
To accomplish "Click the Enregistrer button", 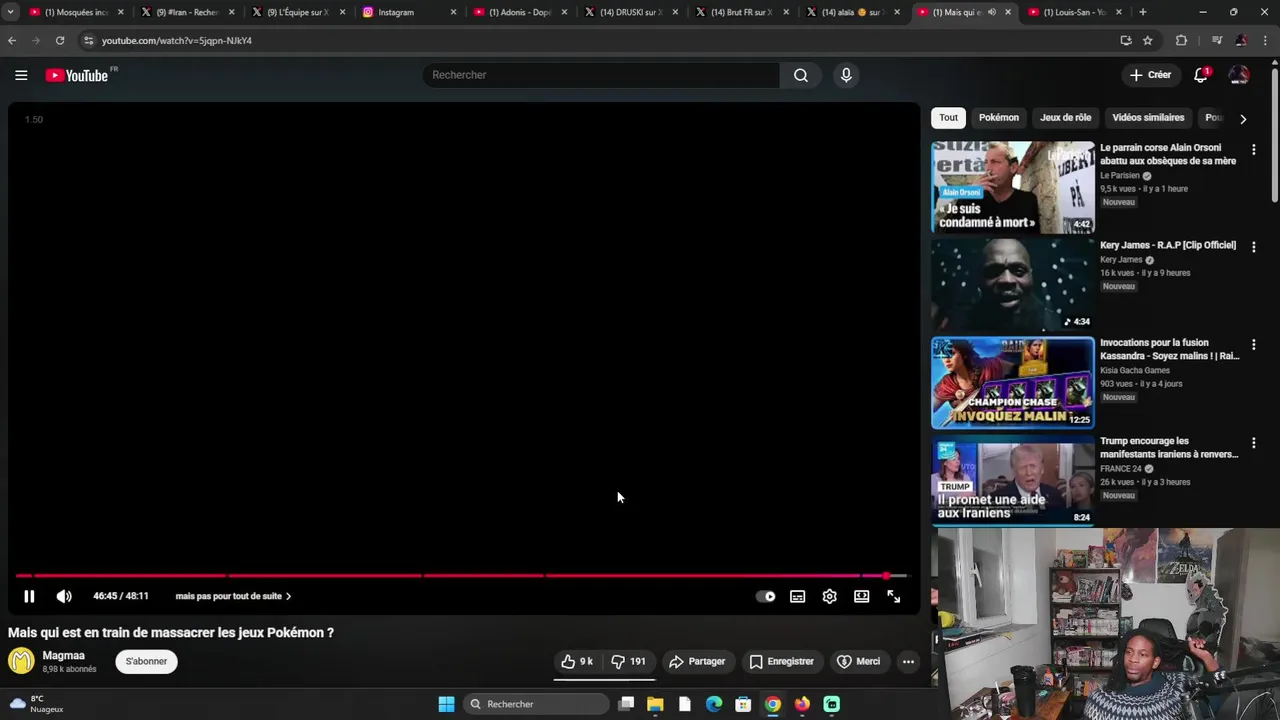I will (x=781, y=661).
